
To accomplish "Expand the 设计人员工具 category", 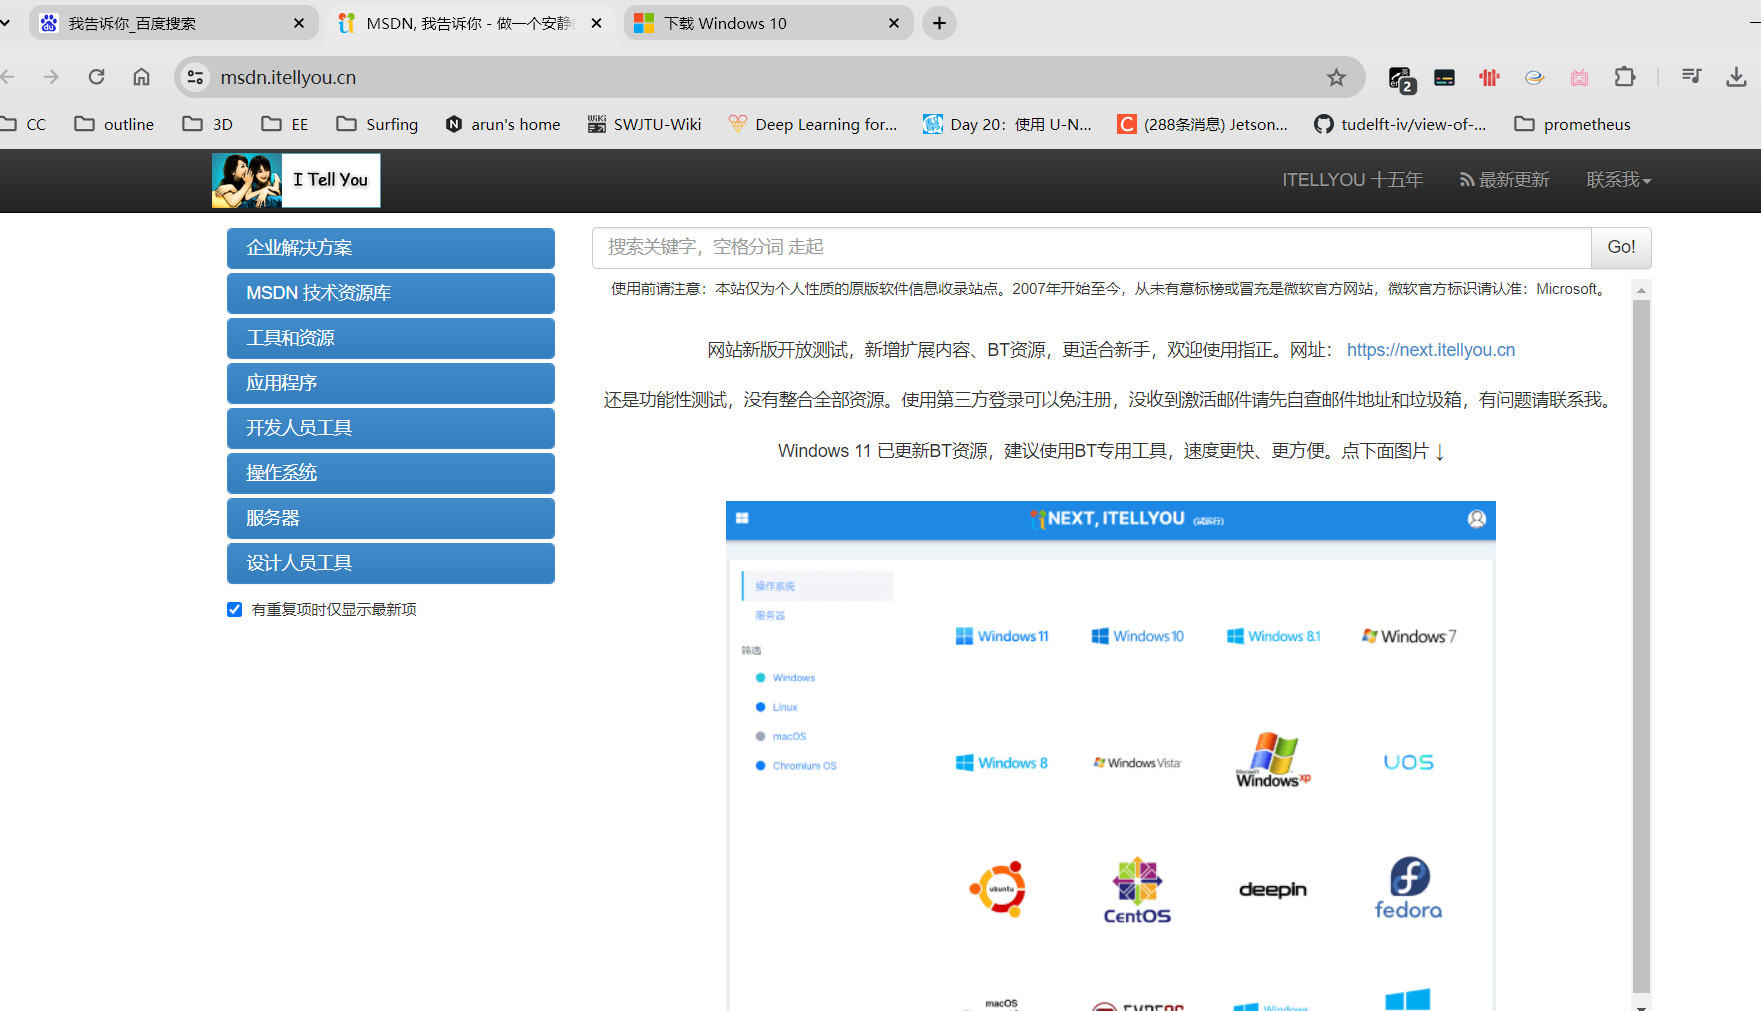I will click(391, 563).
